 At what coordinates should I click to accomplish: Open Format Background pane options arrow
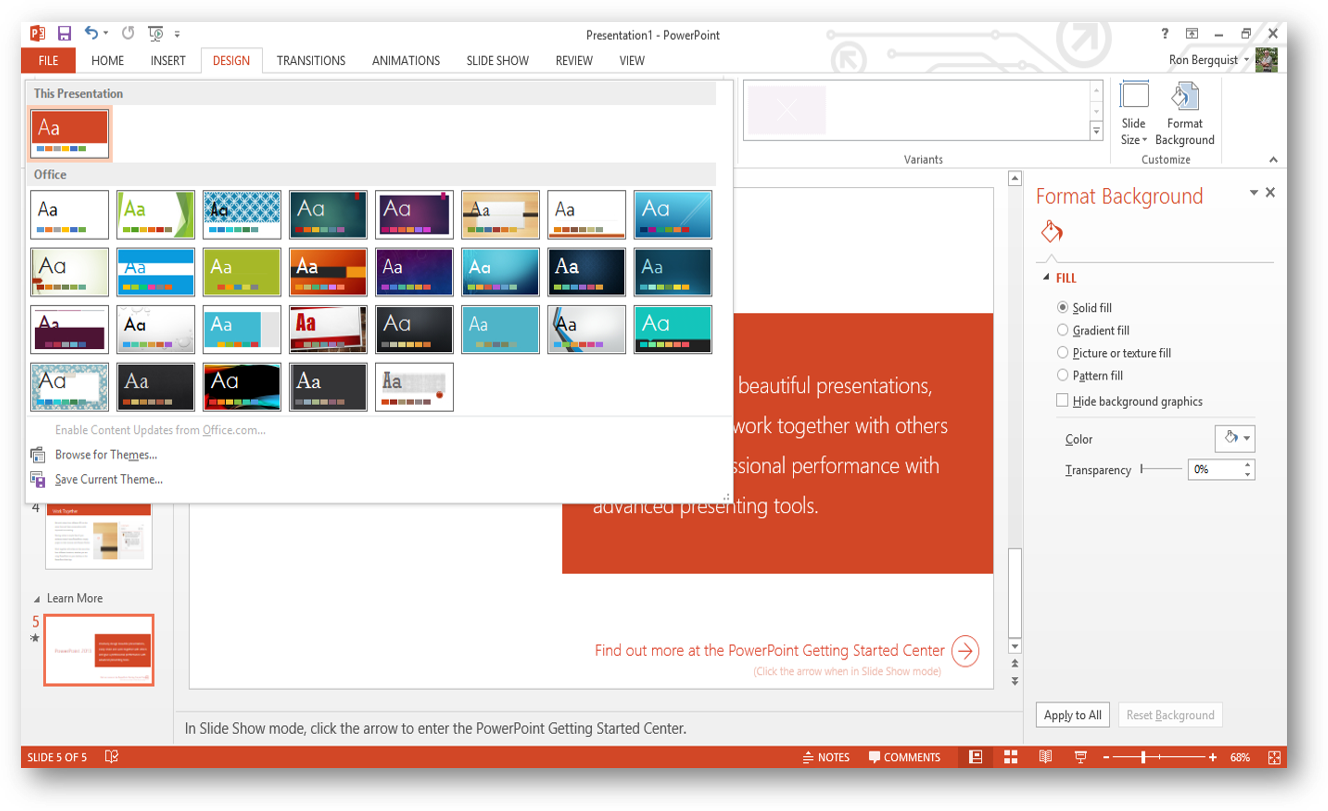[1254, 192]
